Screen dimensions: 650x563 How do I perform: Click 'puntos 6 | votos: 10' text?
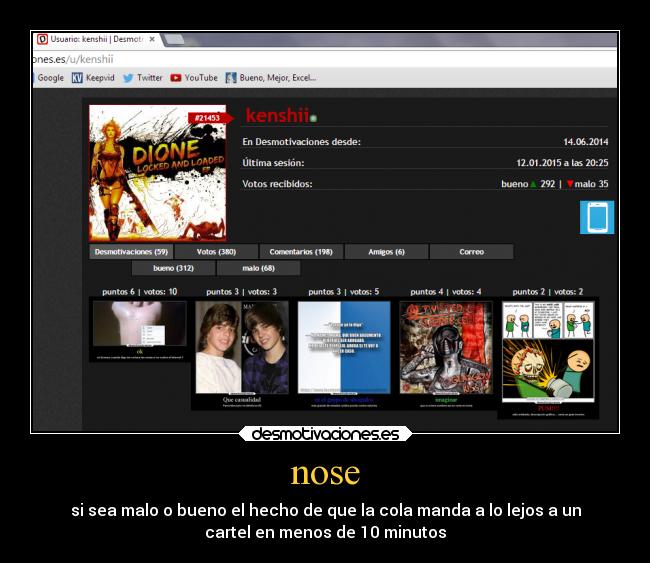140,292
